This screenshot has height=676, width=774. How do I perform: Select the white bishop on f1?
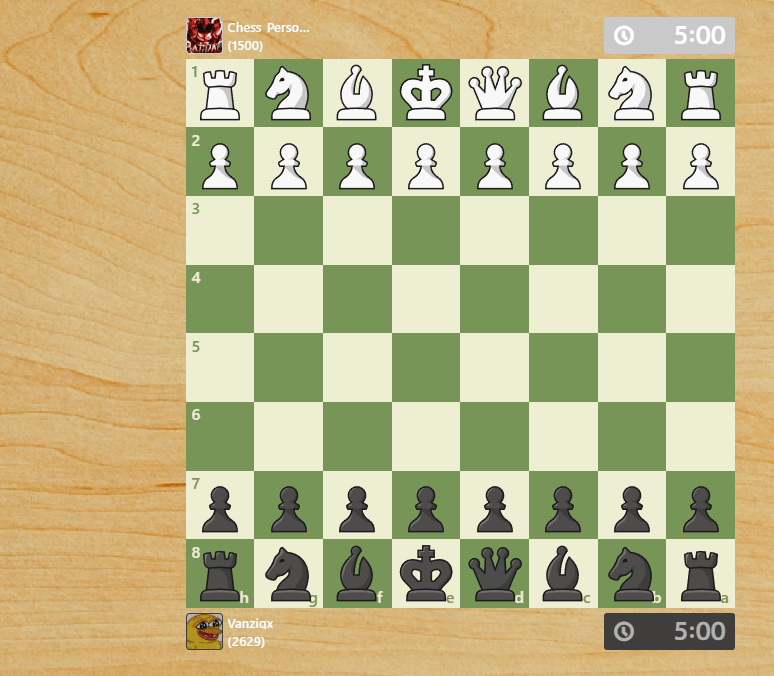click(x=357, y=93)
